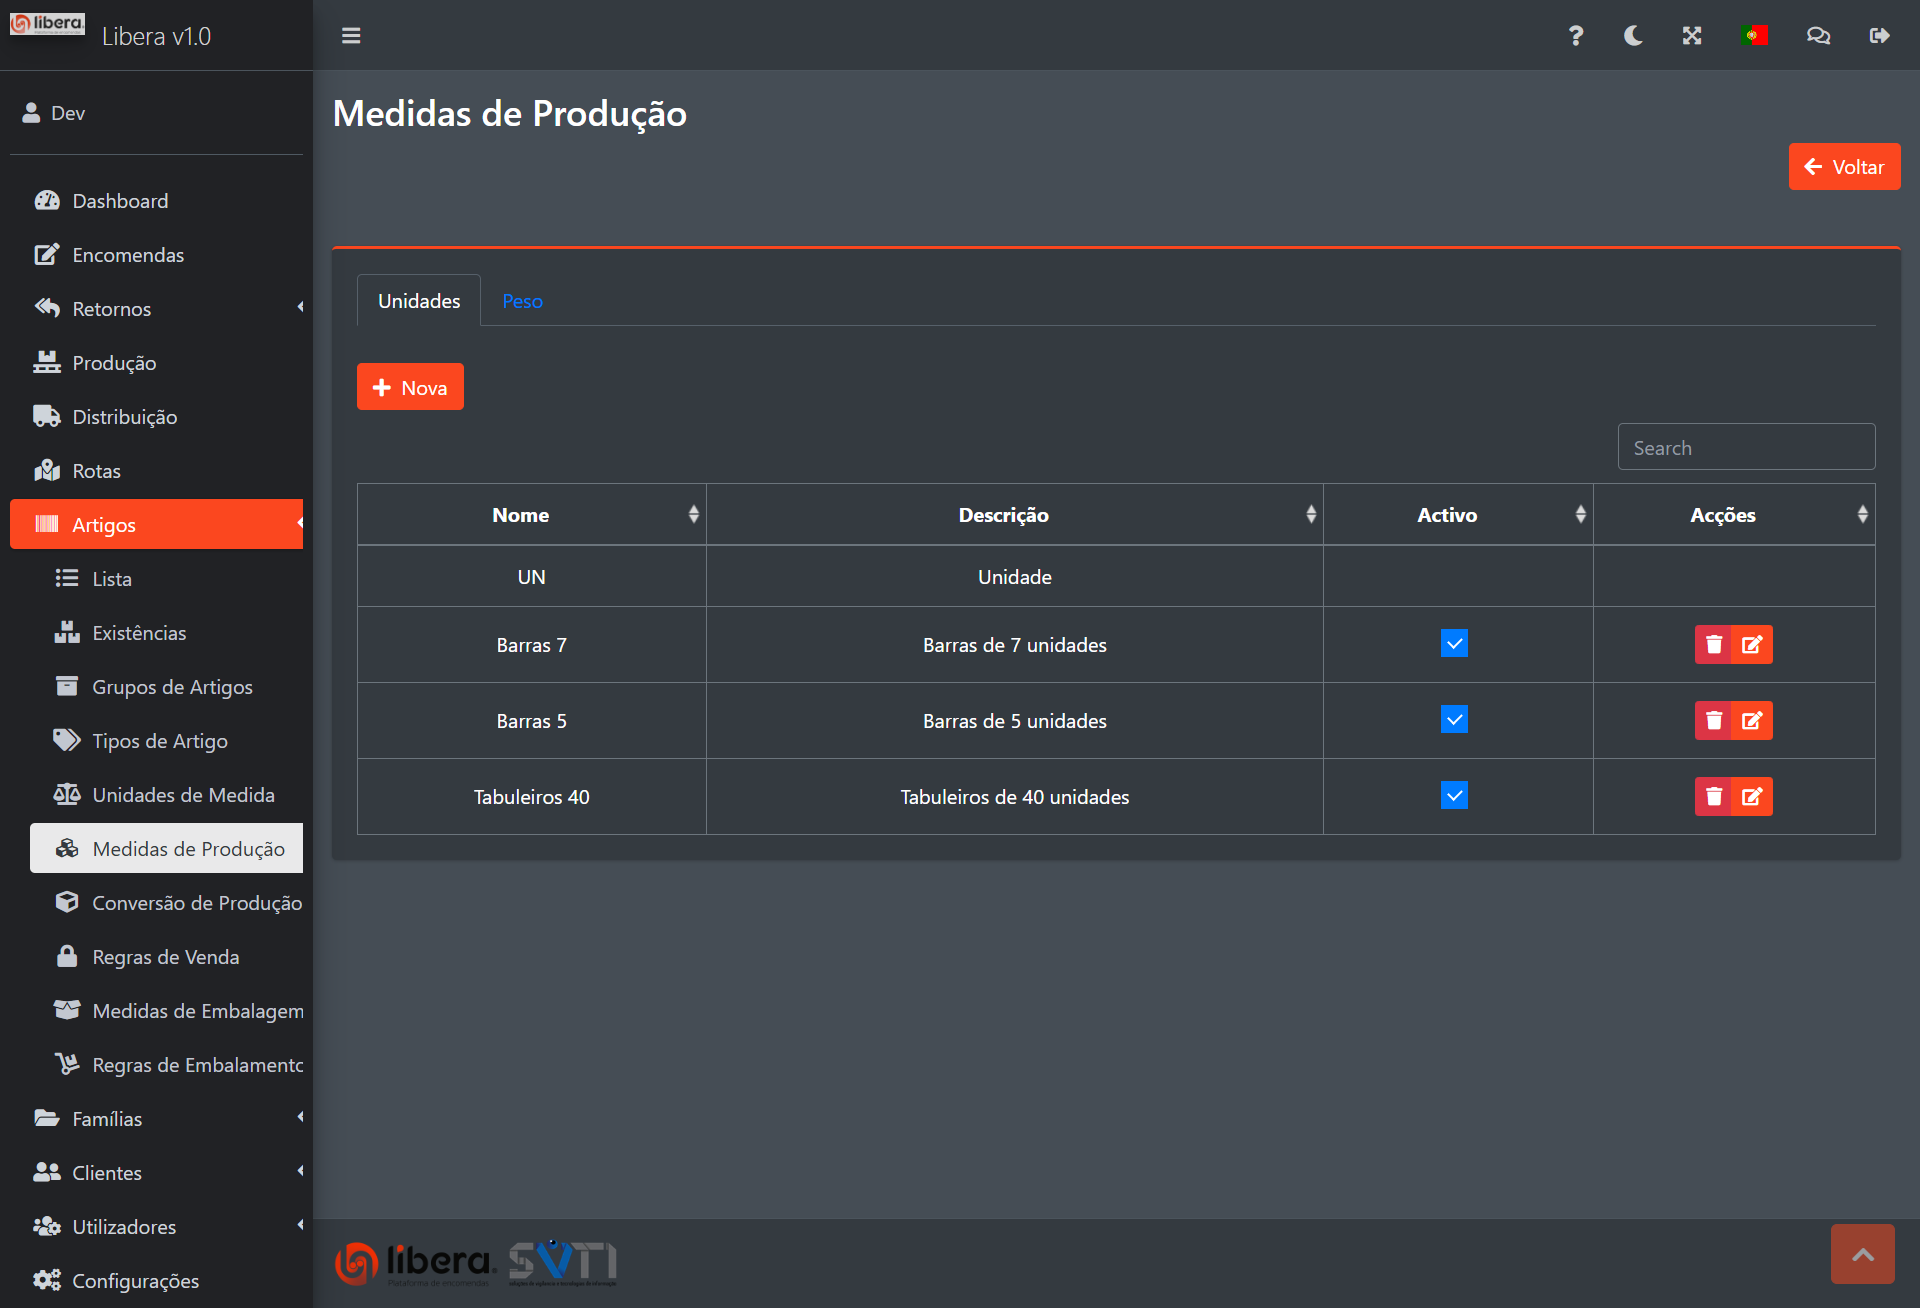Go back with the Voltar button
Image resolution: width=1920 pixels, height=1308 pixels.
click(x=1844, y=167)
